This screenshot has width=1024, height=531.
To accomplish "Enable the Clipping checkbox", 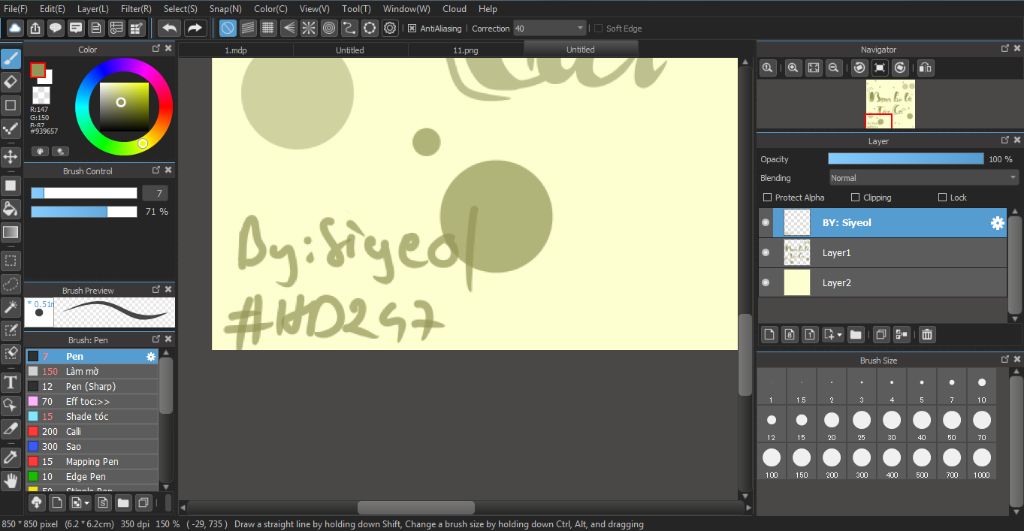I will pyautogui.click(x=856, y=197).
